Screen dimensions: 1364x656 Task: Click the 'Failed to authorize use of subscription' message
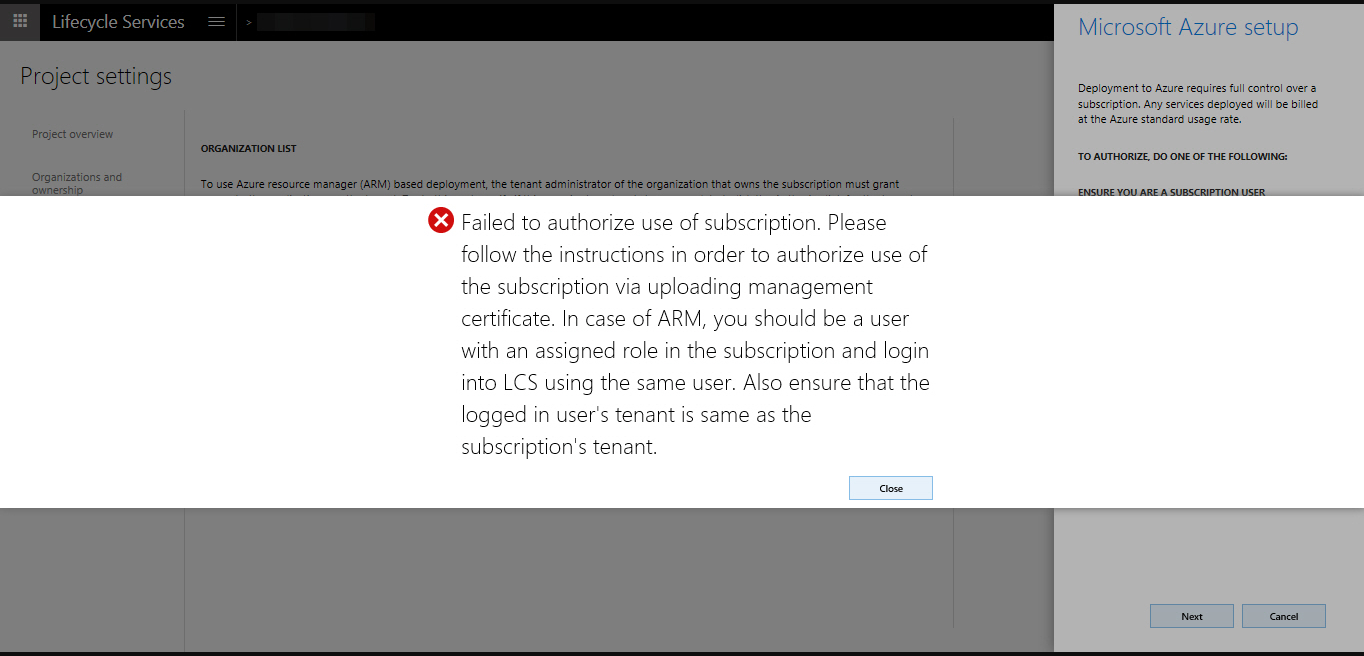pos(695,334)
